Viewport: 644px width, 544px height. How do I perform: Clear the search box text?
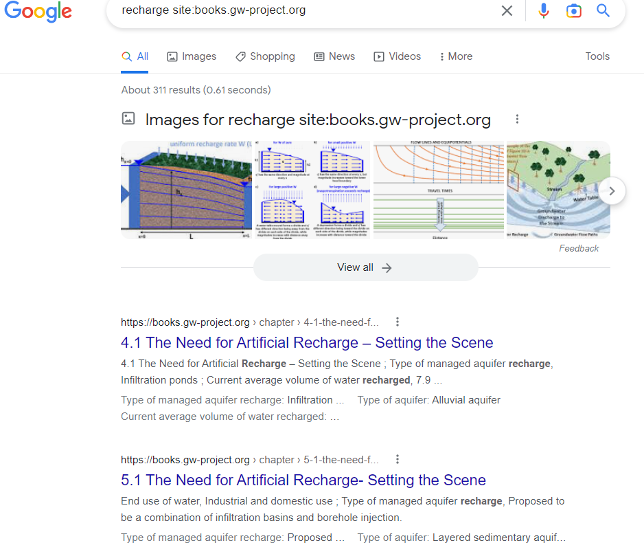[507, 11]
